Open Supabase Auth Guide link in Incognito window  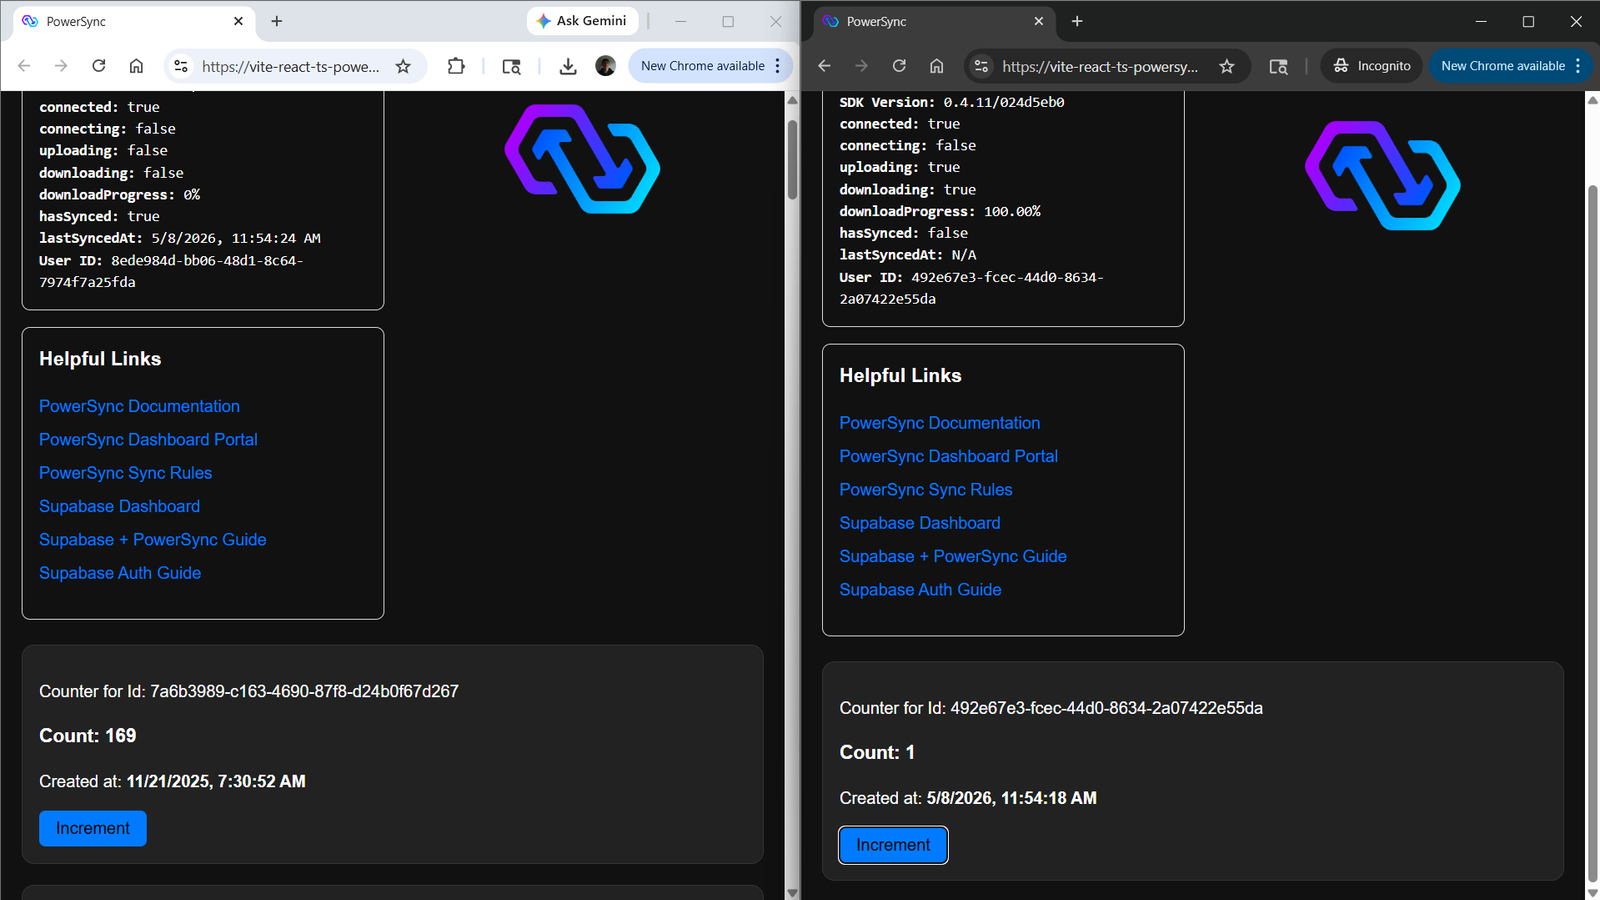(920, 590)
